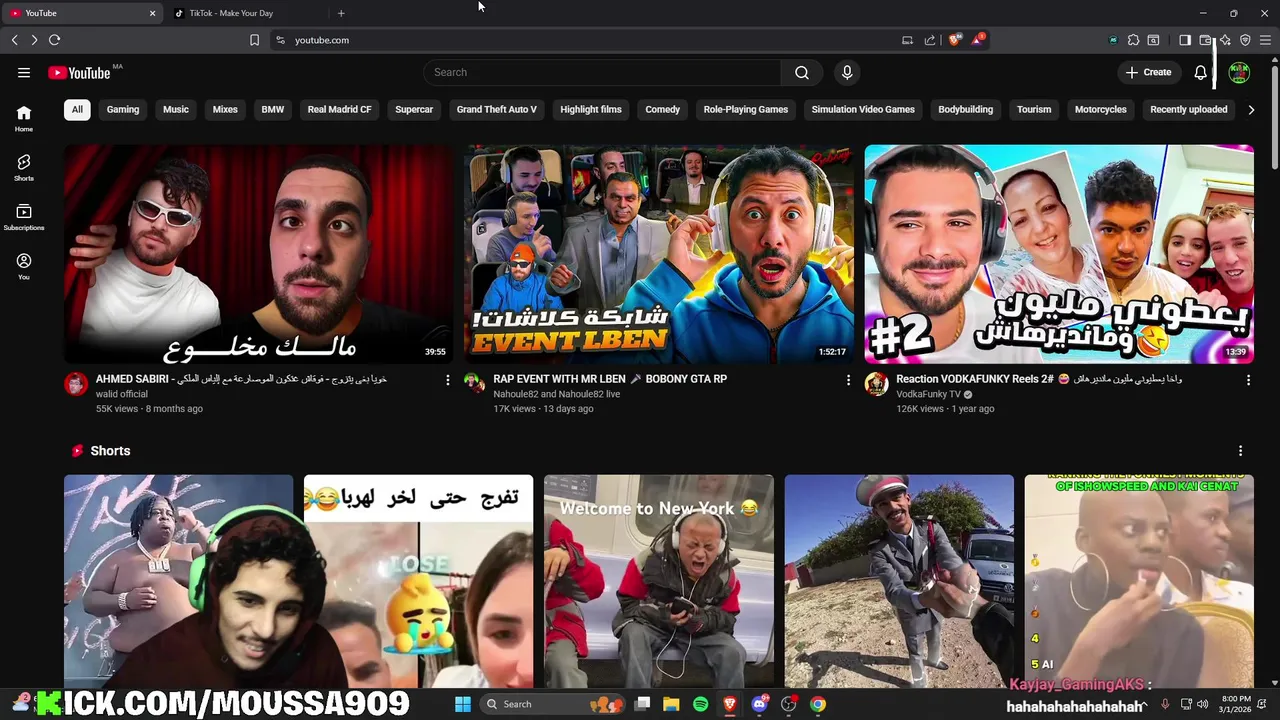Open YouTube notifications bell

pos(1201,72)
